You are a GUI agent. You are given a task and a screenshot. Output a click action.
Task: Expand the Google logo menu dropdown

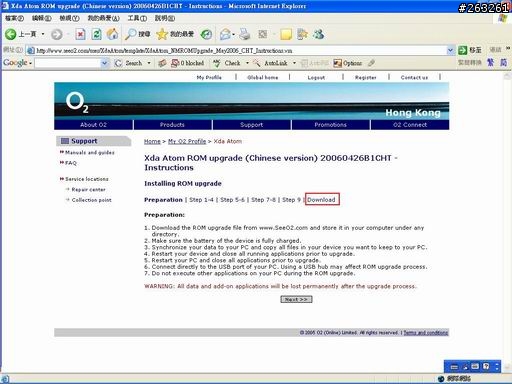(x=30, y=63)
